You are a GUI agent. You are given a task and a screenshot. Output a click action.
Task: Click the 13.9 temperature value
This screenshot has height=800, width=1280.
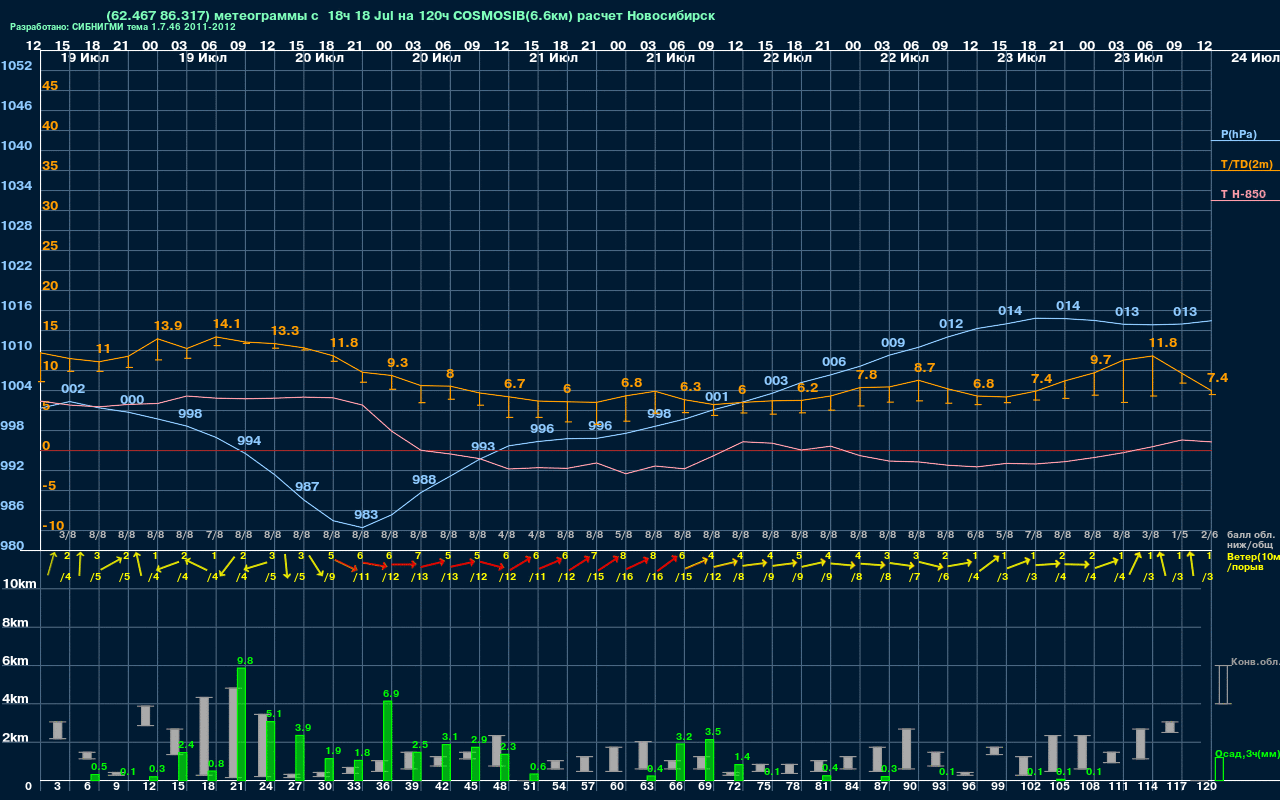click(168, 326)
